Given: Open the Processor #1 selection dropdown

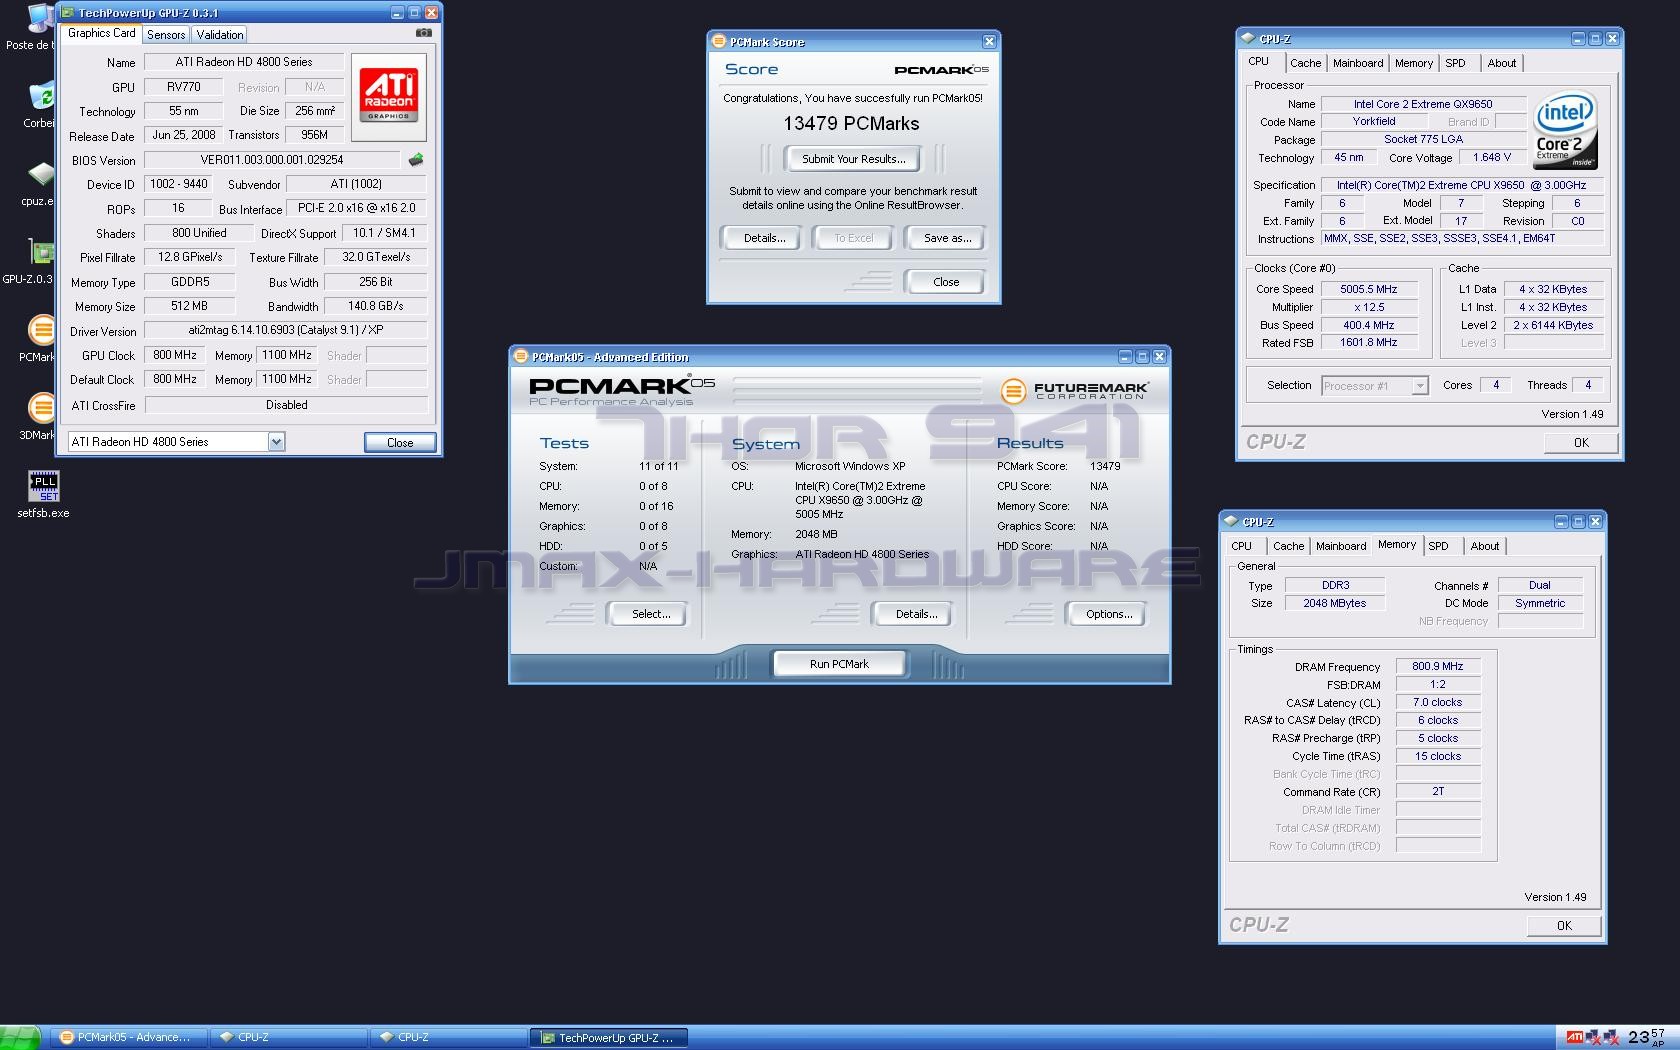Looking at the screenshot, I should (1419, 386).
